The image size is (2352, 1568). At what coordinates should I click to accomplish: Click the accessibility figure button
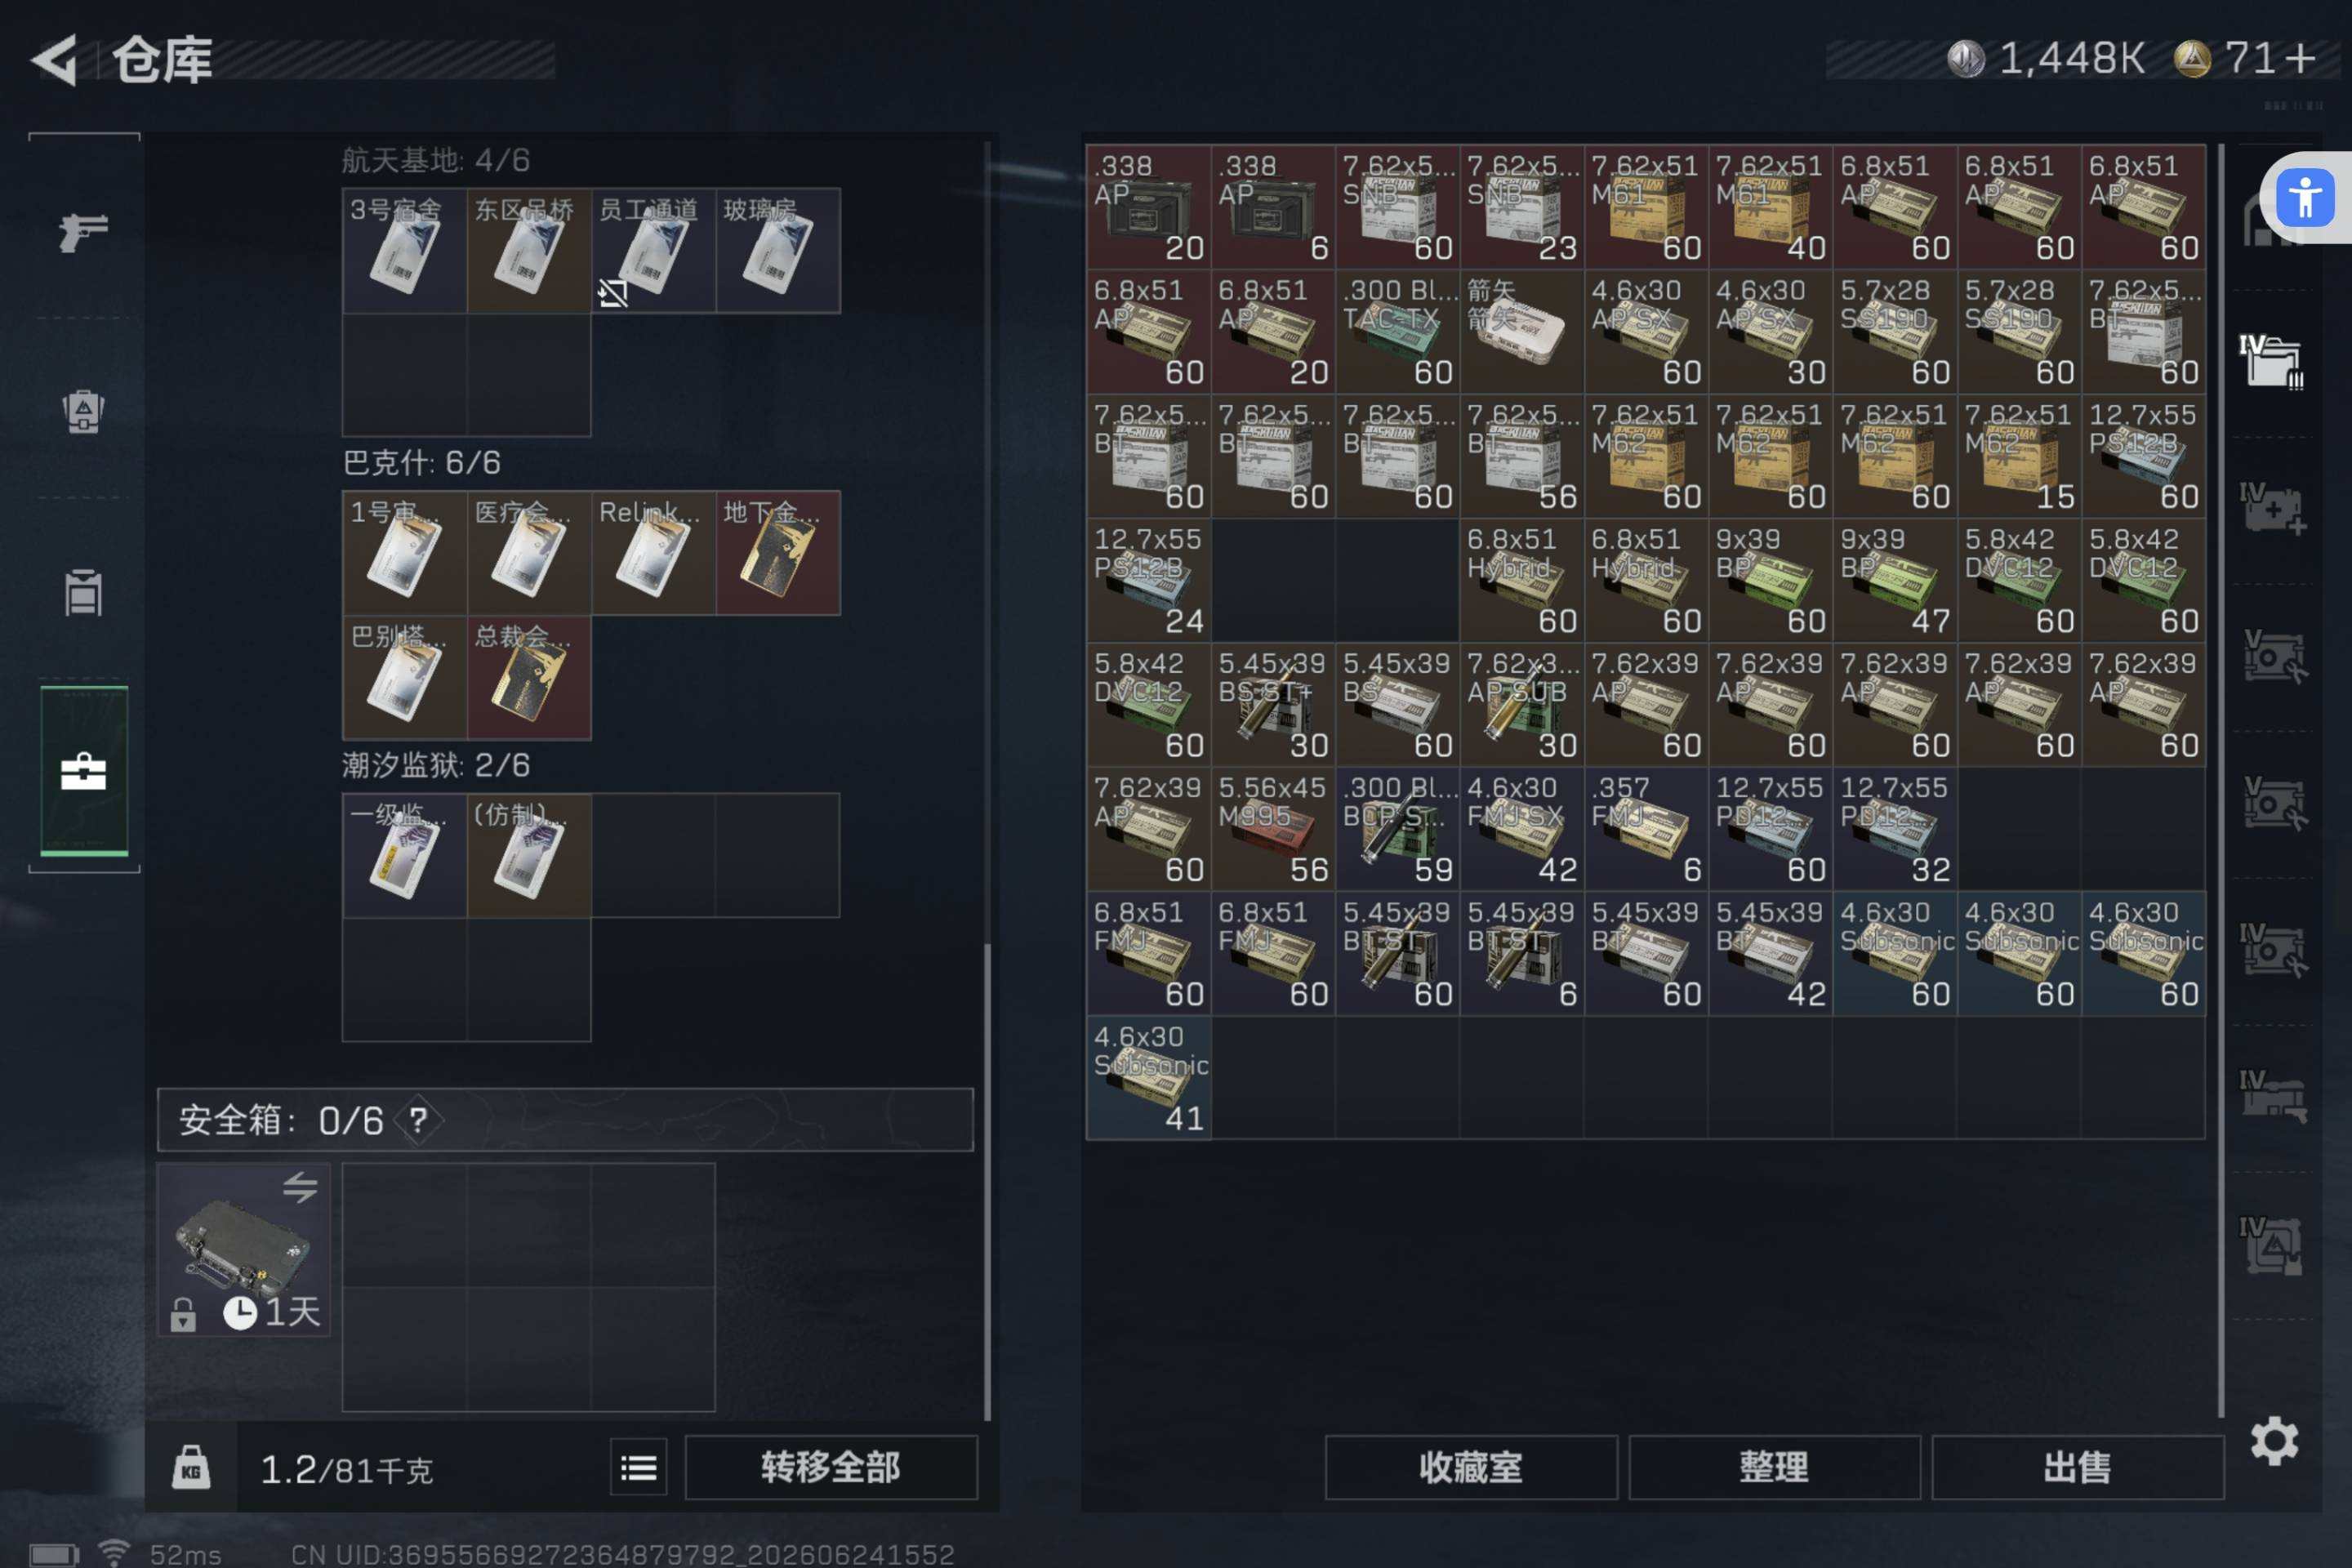click(x=2305, y=197)
